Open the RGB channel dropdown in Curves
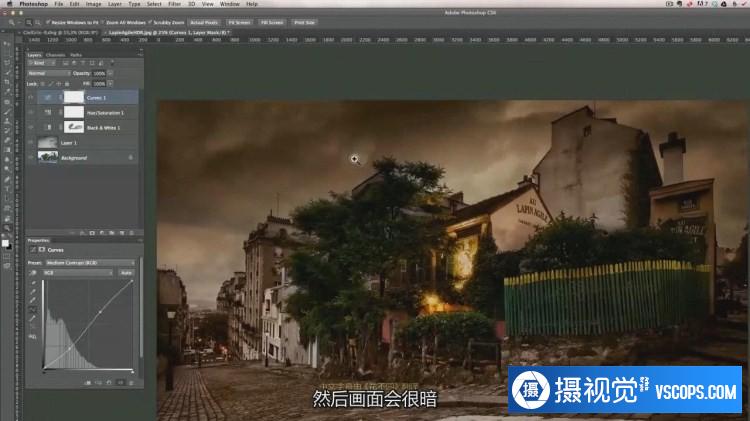This screenshot has height=421, width=750. [78, 273]
